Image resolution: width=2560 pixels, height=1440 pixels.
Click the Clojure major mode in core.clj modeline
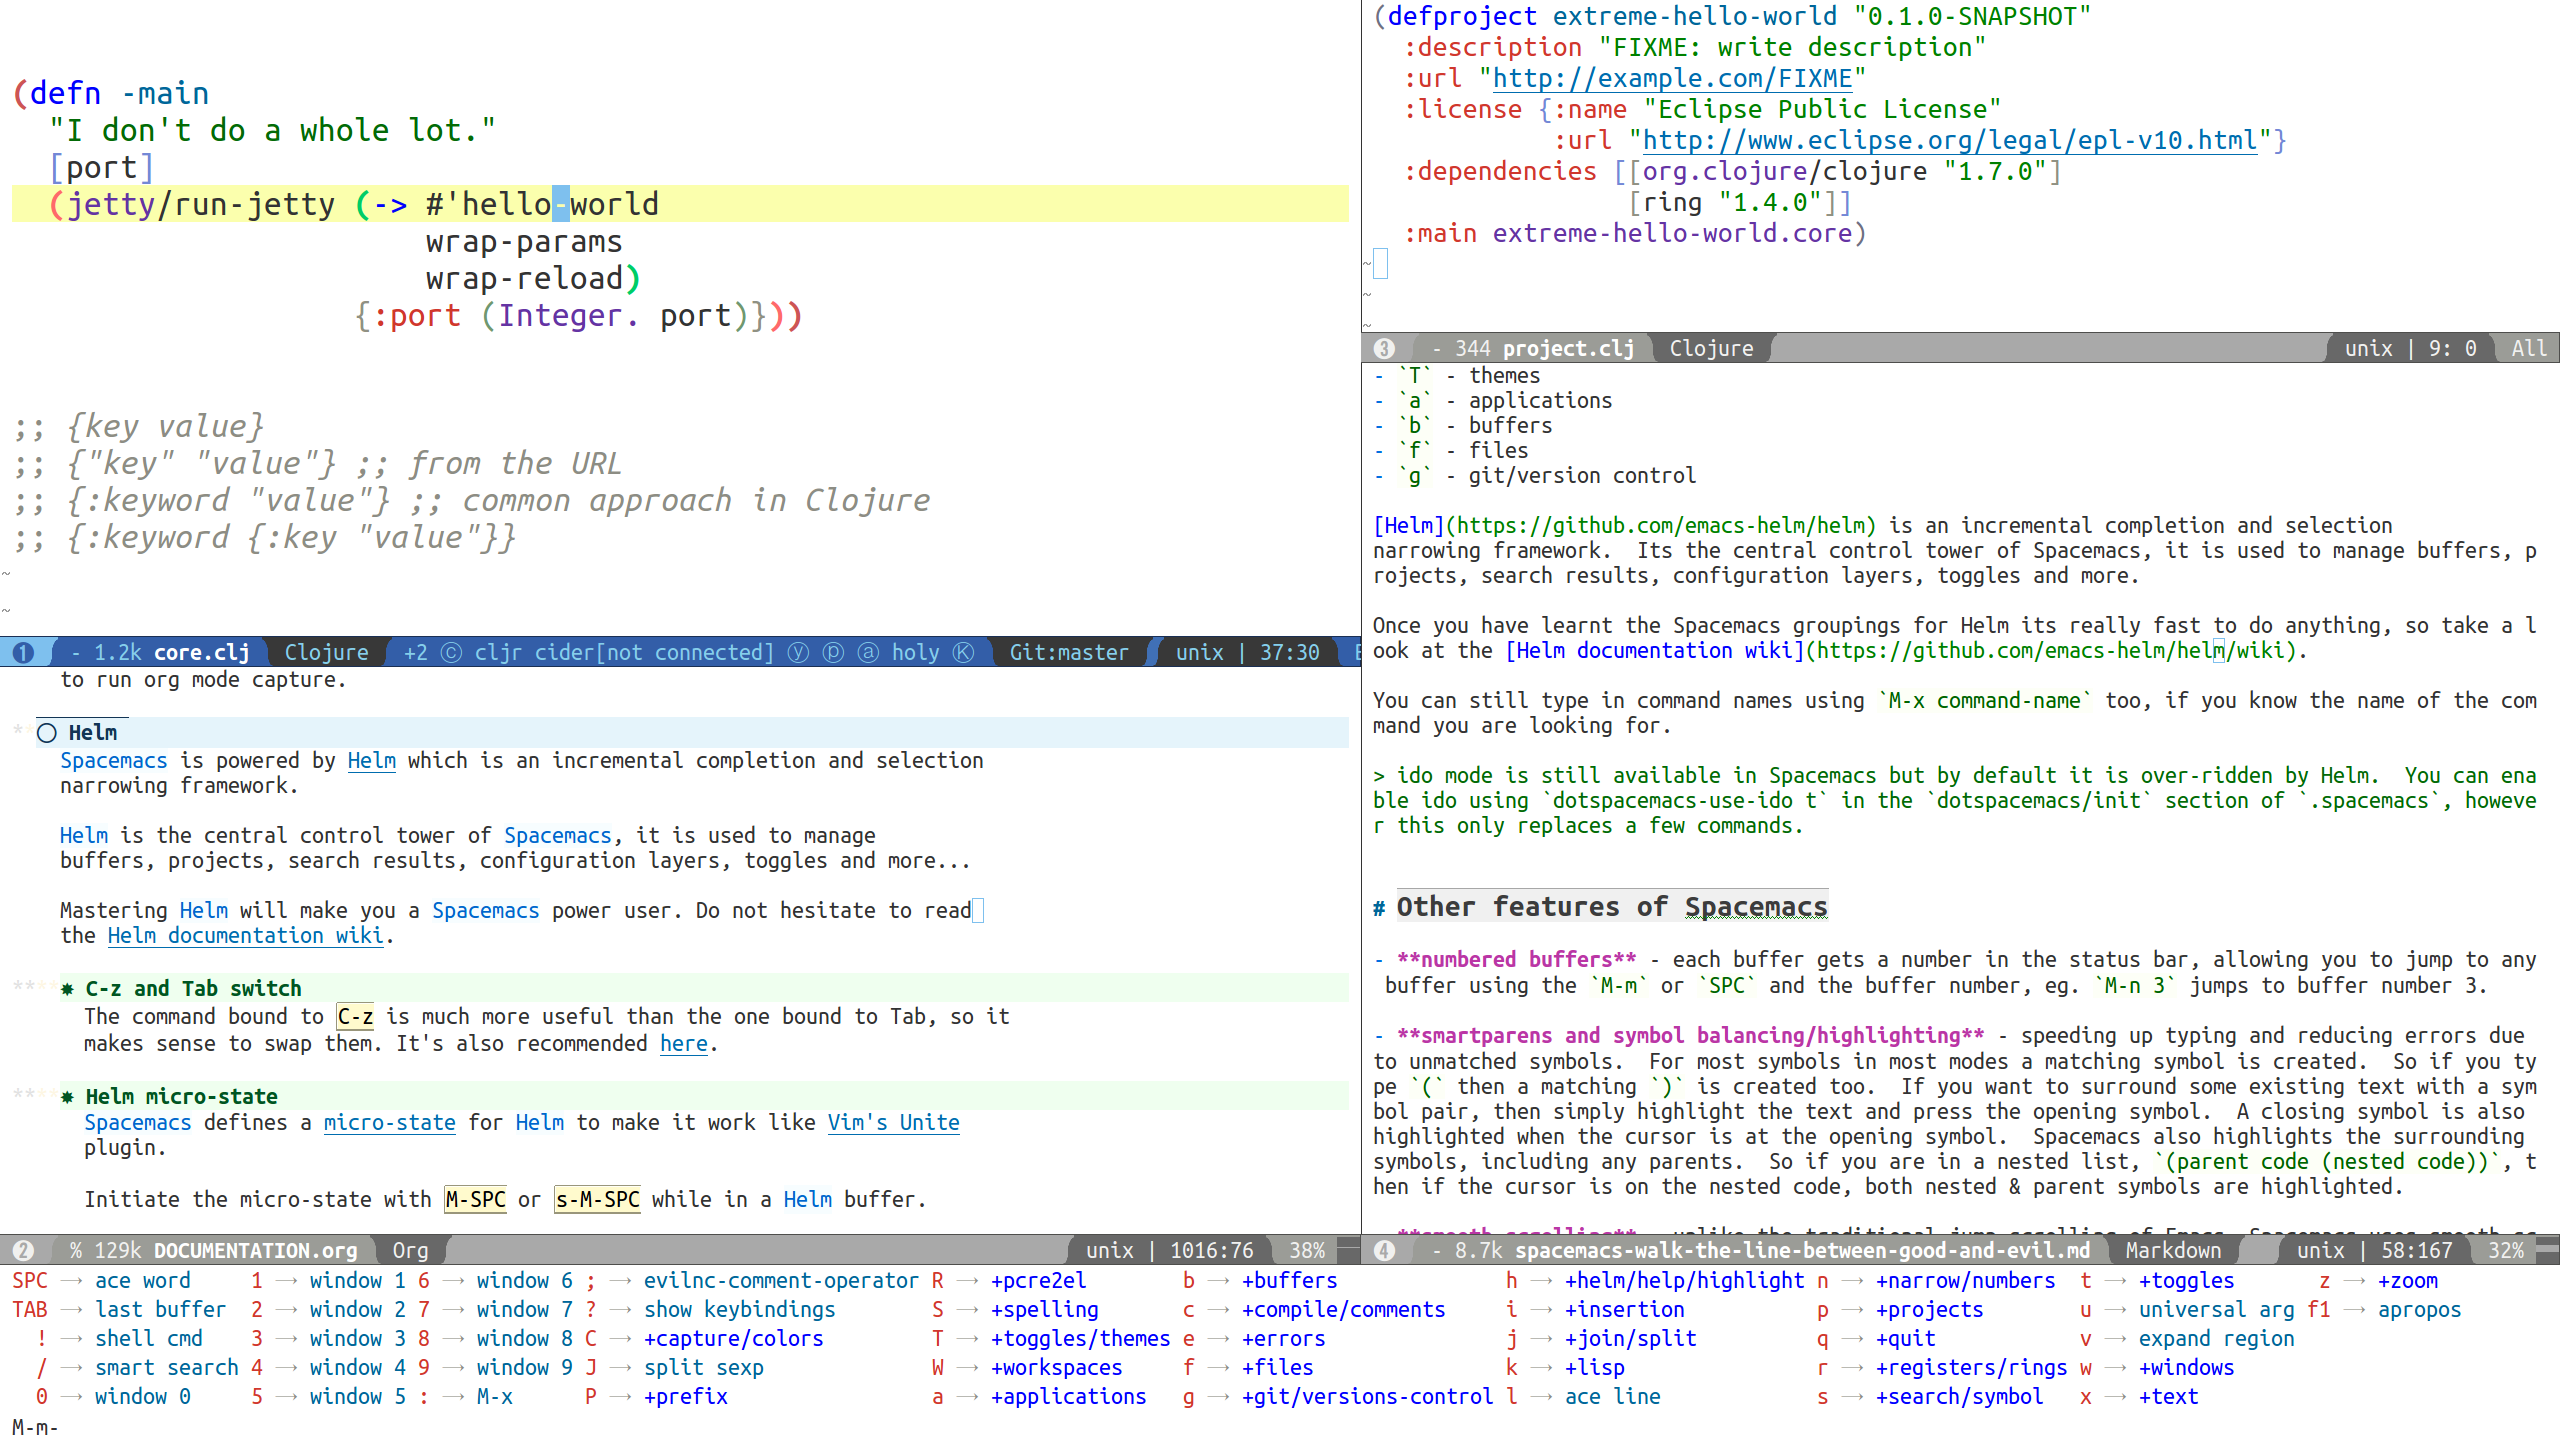[326, 653]
